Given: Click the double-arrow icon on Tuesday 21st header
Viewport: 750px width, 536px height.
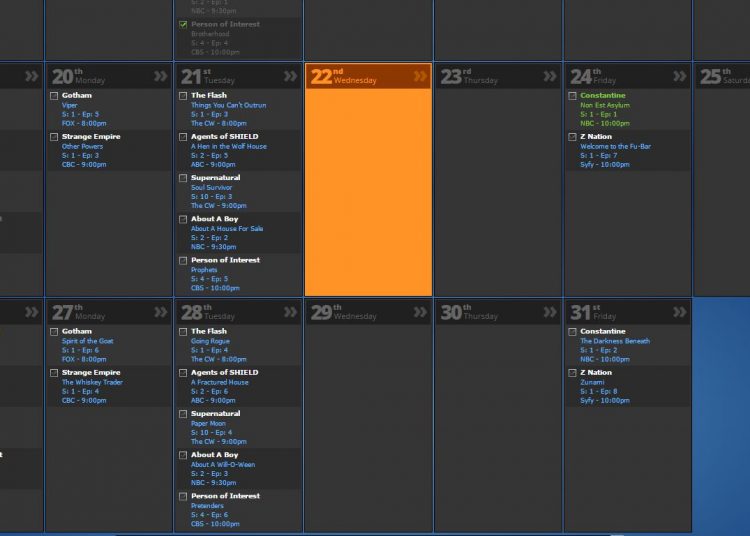Looking at the screenshot, I should (x=291, y=76).
